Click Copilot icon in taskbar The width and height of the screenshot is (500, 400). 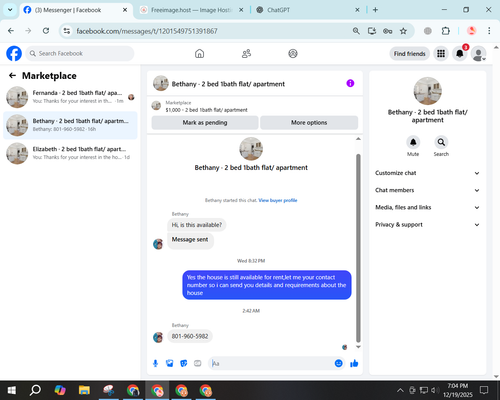[x=60, y=390]
